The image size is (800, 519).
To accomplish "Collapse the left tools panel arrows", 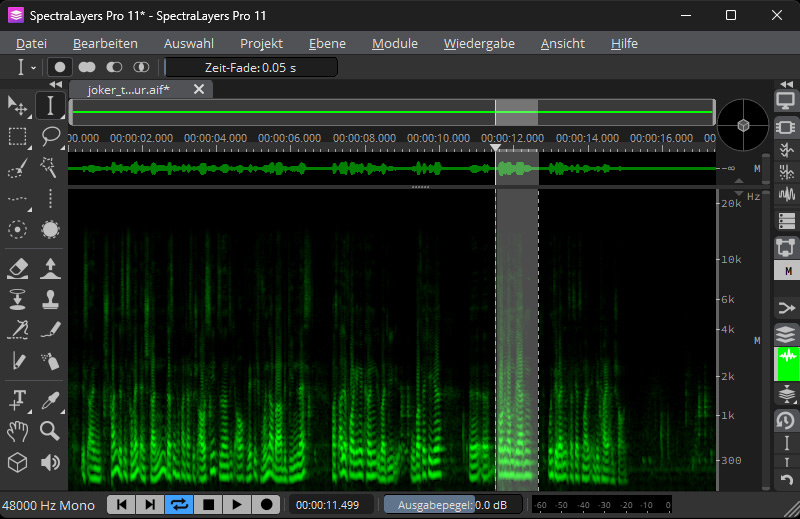I will pos(56,85).
